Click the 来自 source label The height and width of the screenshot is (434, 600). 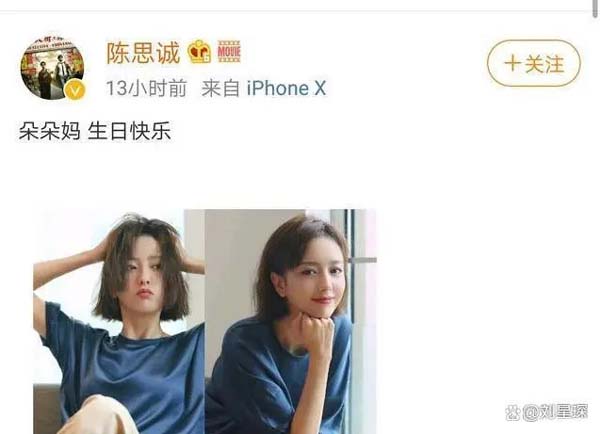[x=220, y=88]
